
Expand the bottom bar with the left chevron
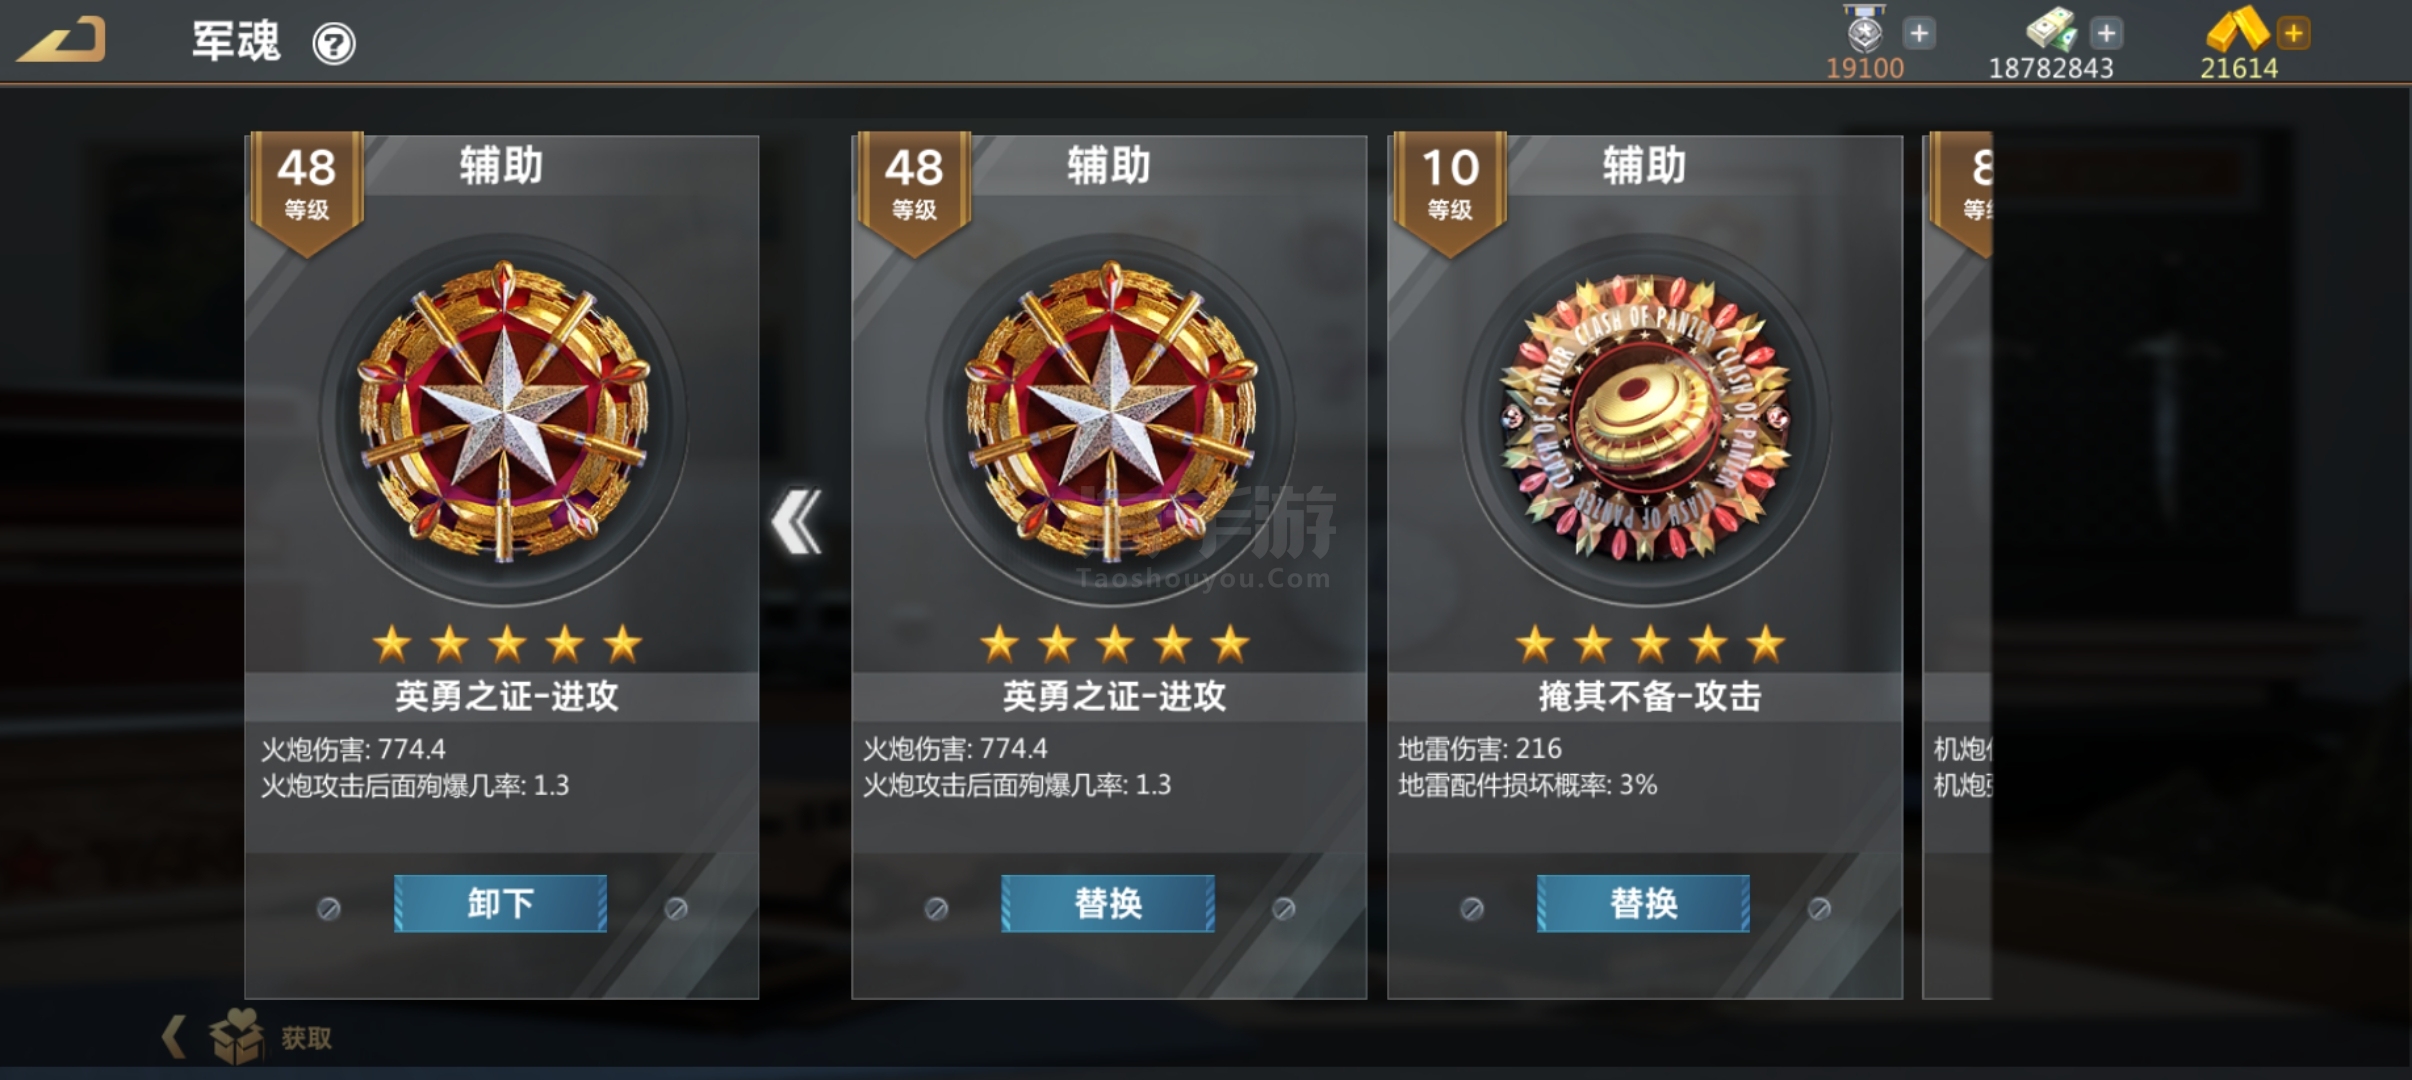pyautogui.click(x=173, y=1037)
